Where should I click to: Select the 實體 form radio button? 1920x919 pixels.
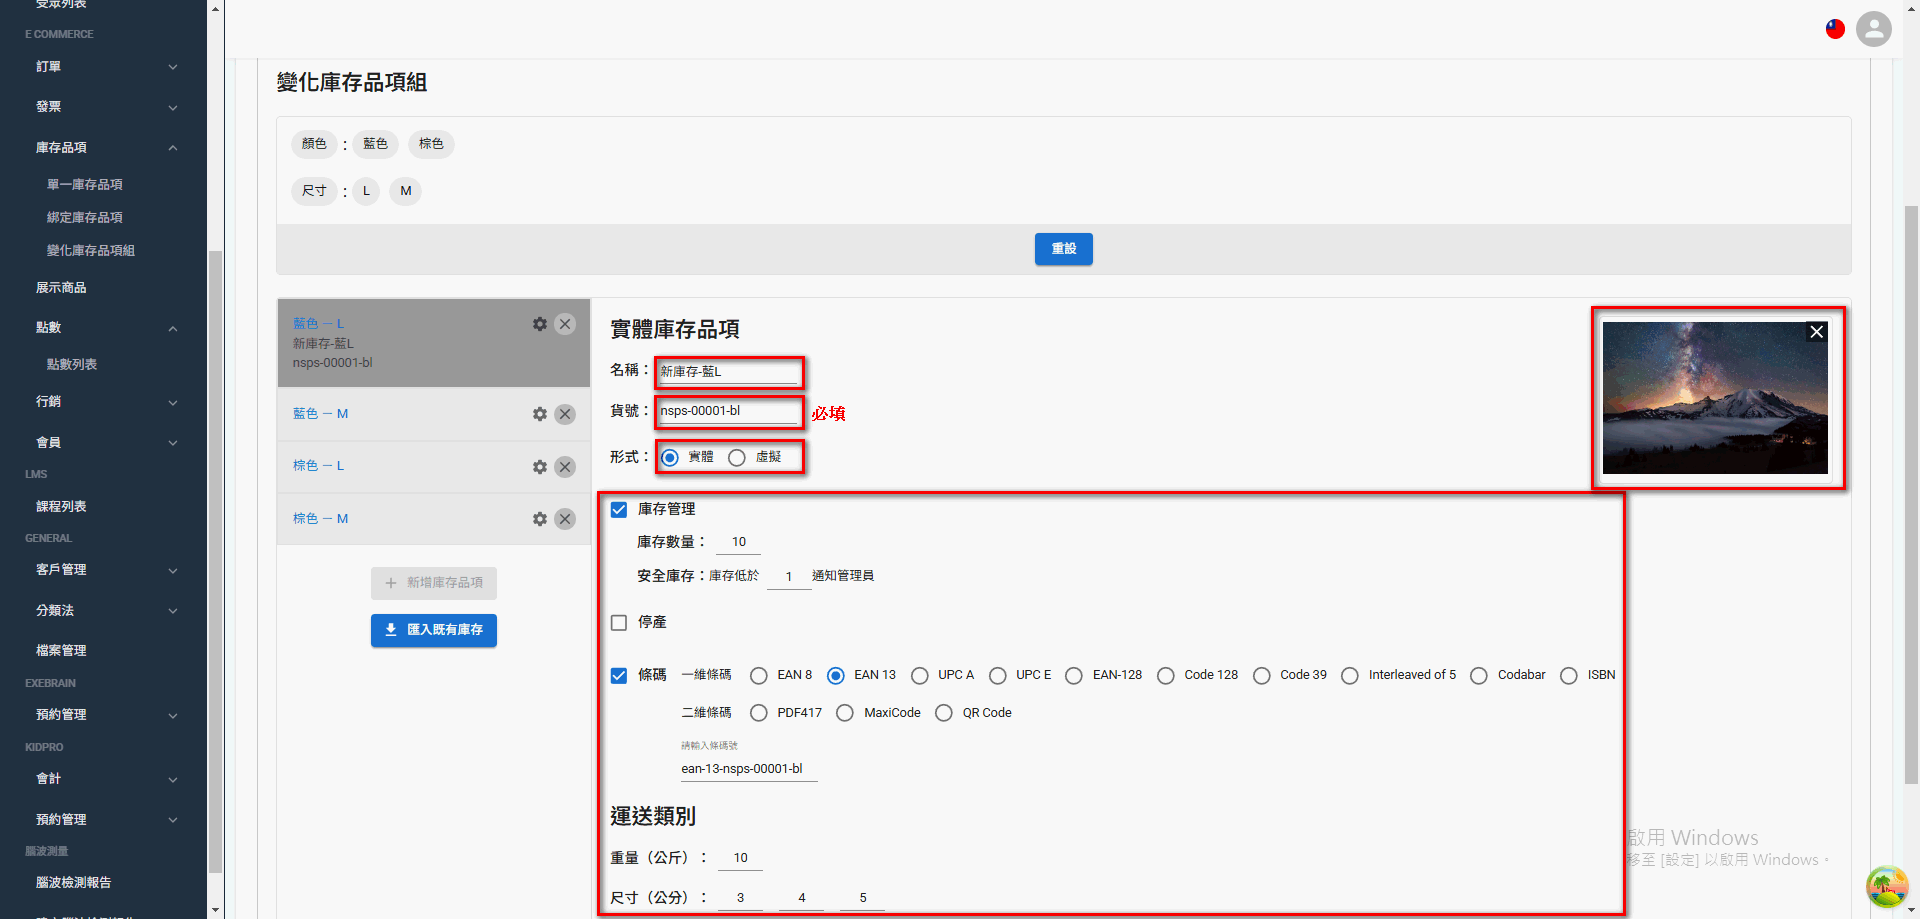point(670,458)
